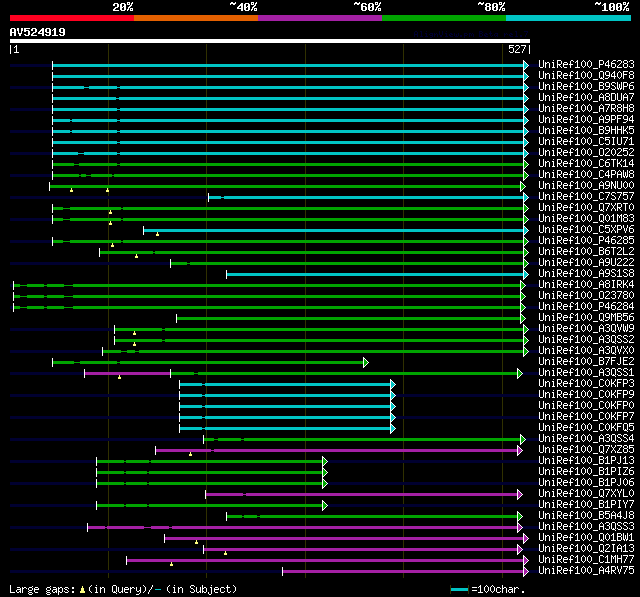640x597 pixels.
Task: Choose the UniRef100_C0KFP9 hit name
Action: pos(586,395)
